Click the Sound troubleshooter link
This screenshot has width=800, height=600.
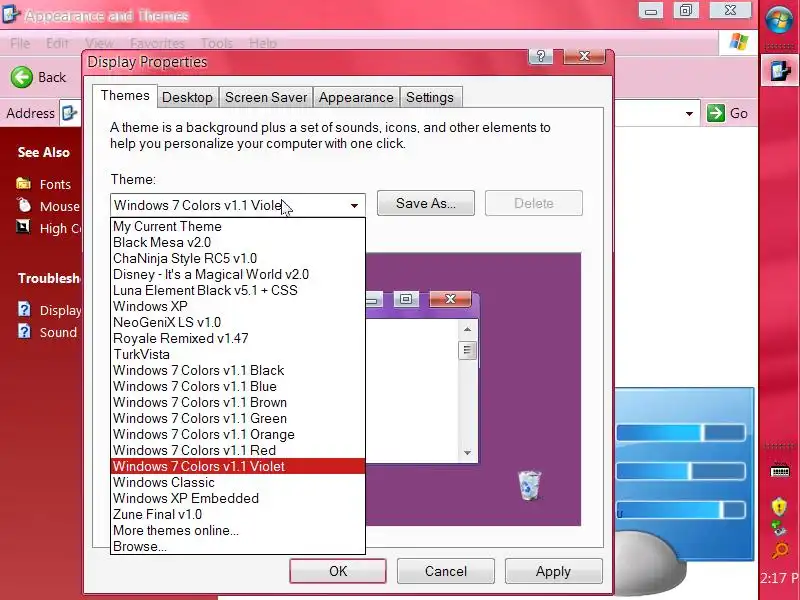[58, 332]
